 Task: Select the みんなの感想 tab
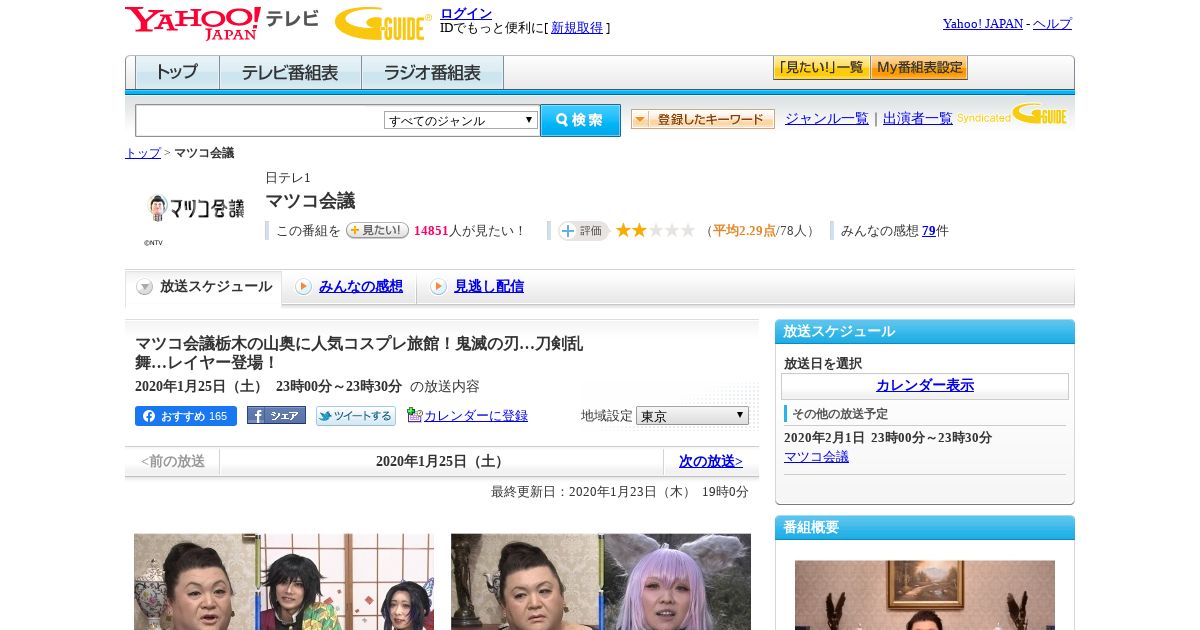[361, 287]
